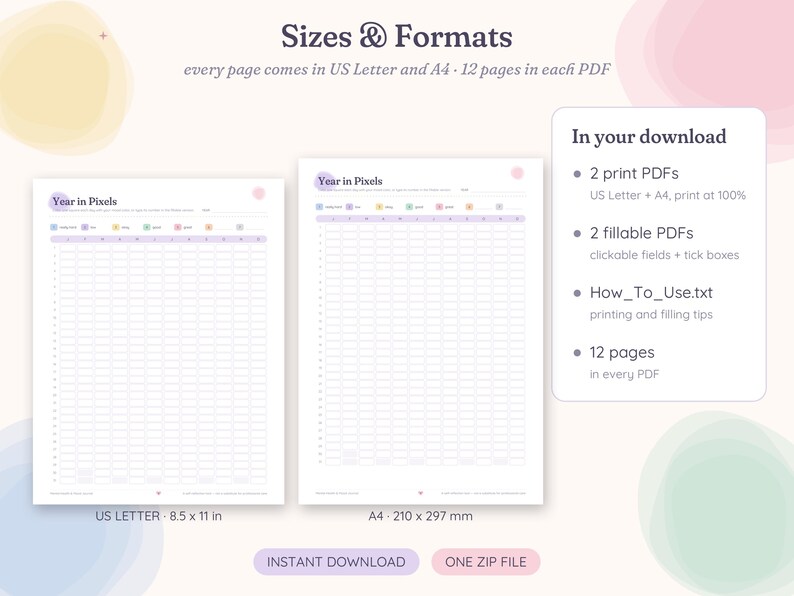Click the heart icon in US Letter page footer
Viewport: 794px width, 596px height.
coord(158,493)
